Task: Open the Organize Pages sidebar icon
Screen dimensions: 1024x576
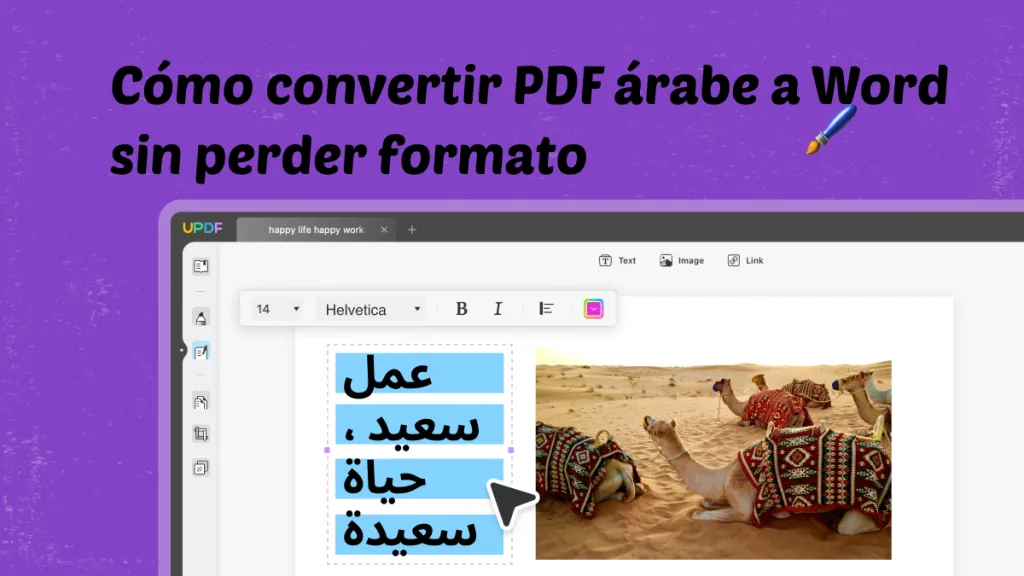Action: (x=201, y=401)
